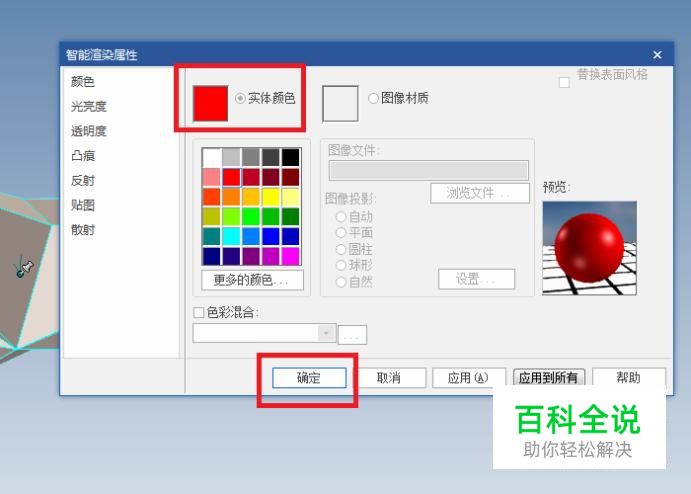This screenshot has width=691, height=494.
Task: Switch to the 散射 page
Action: point(82,230)
